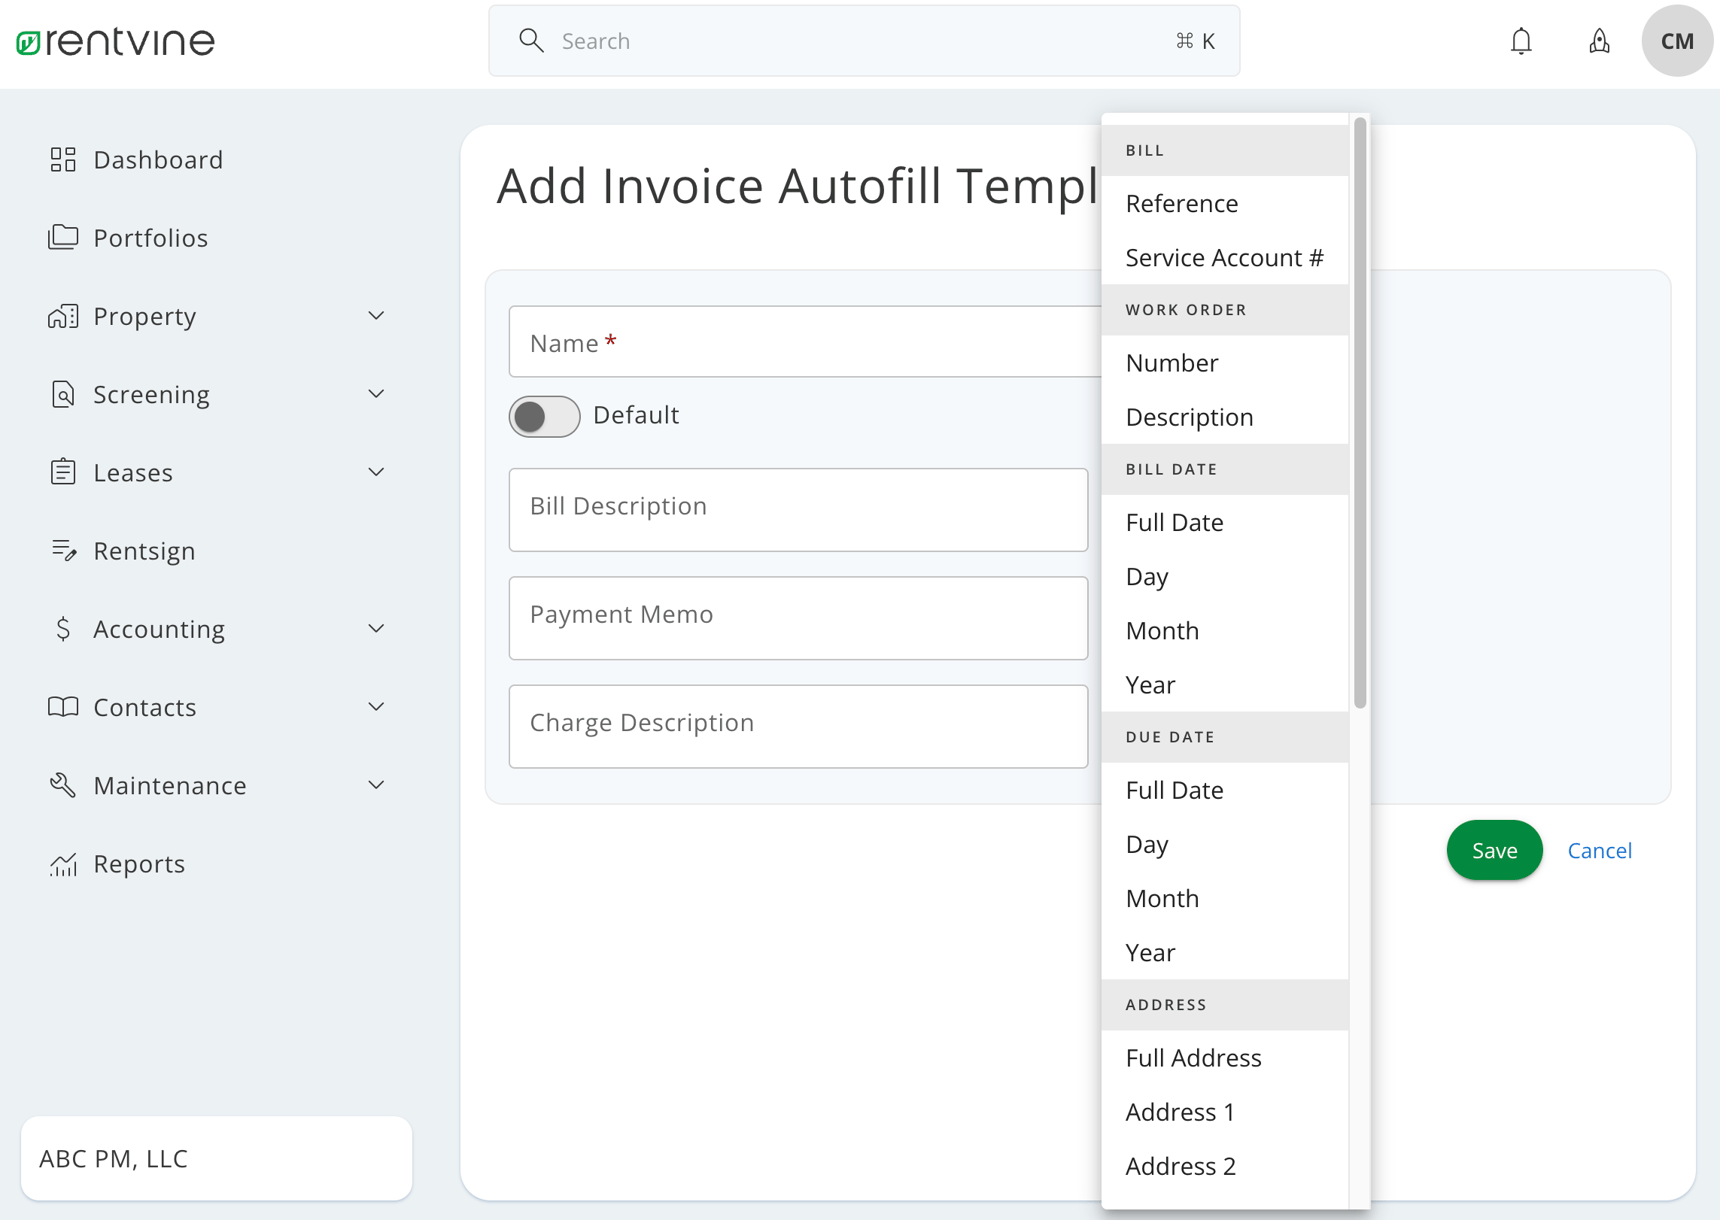The width and height of the screenshot is (1720, 1220).
Task: Click the search magnifier icon
Action: pos(531,40)
